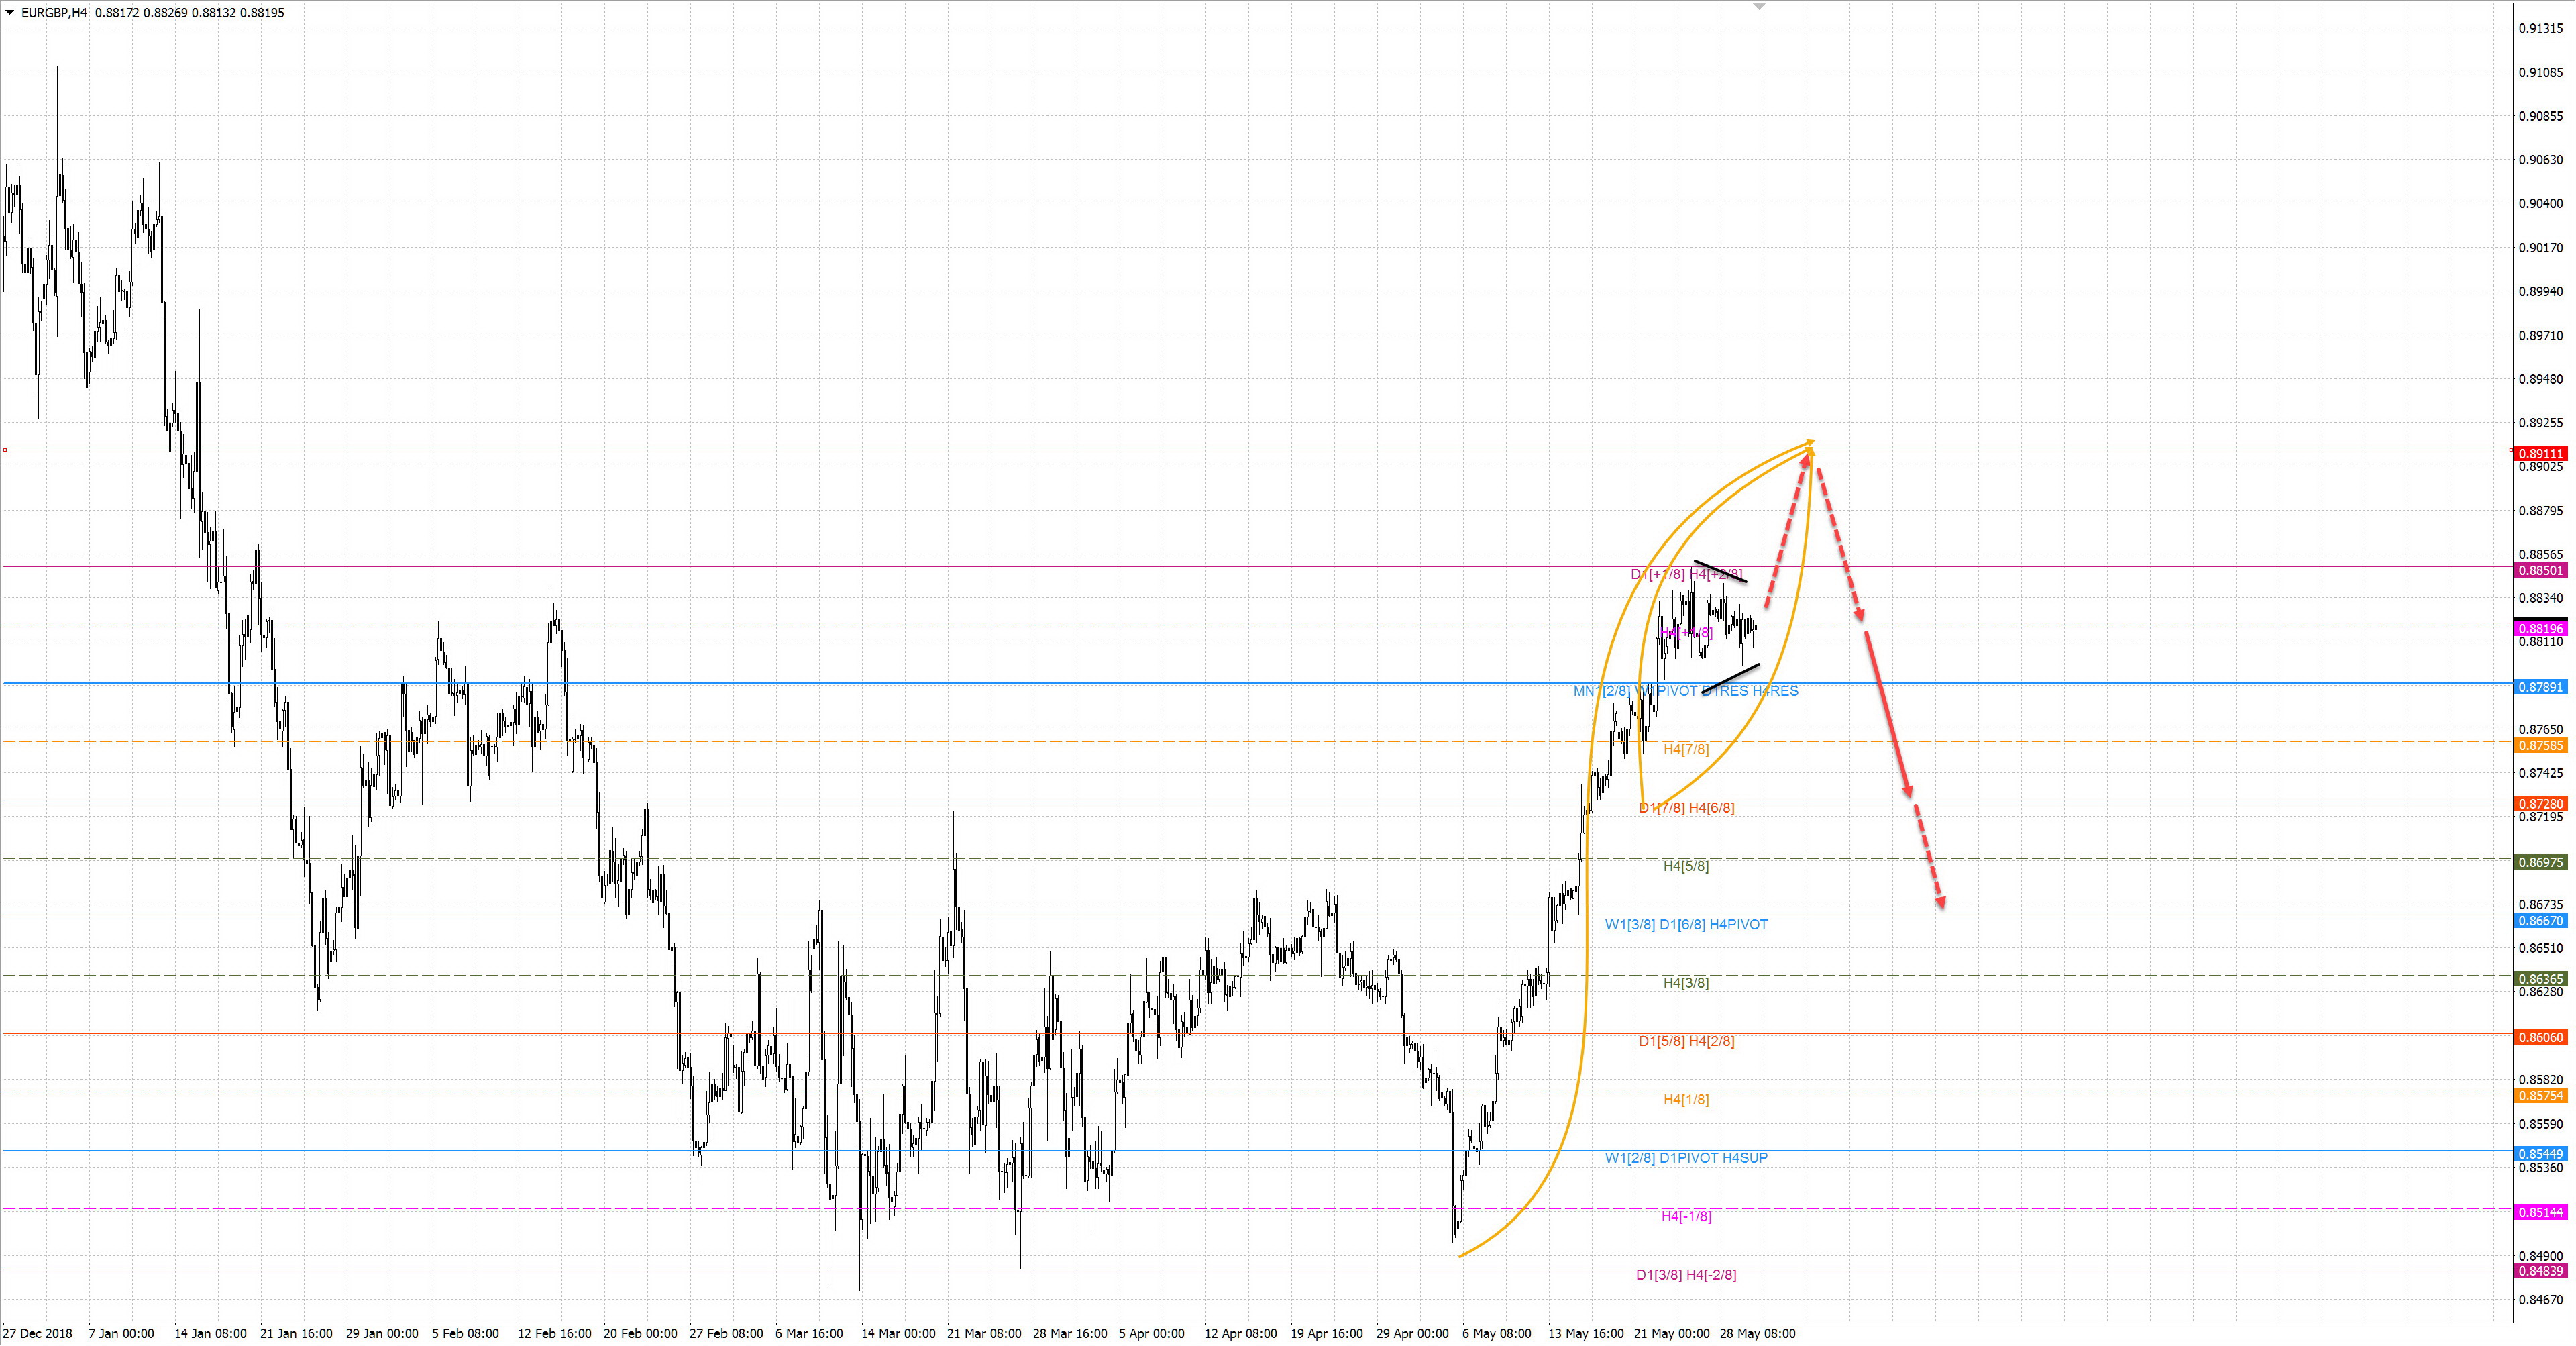
Task: Click the W1[3/8] D1[6/8] H4PIVOT label
Action: point(1686,924)
